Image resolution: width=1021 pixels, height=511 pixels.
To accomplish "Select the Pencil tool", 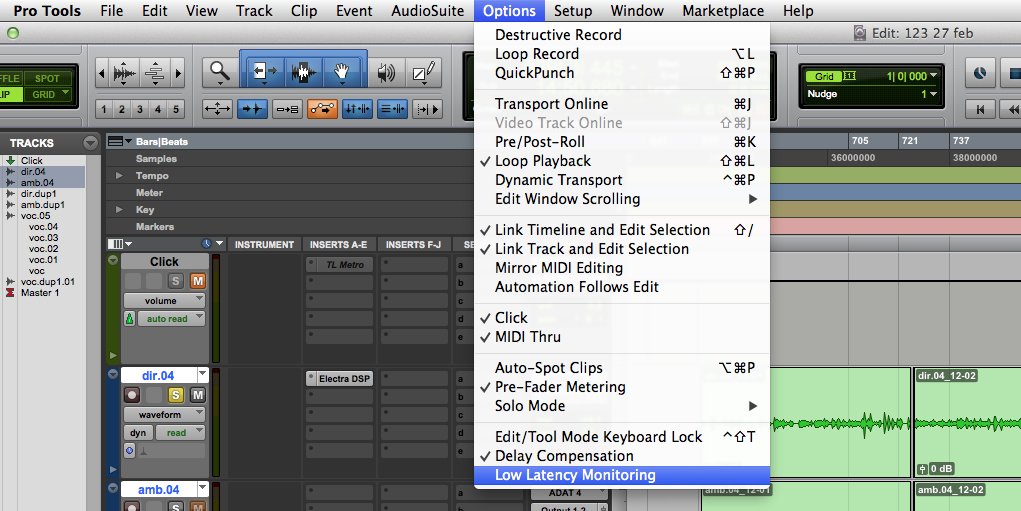I will [424, 72].
